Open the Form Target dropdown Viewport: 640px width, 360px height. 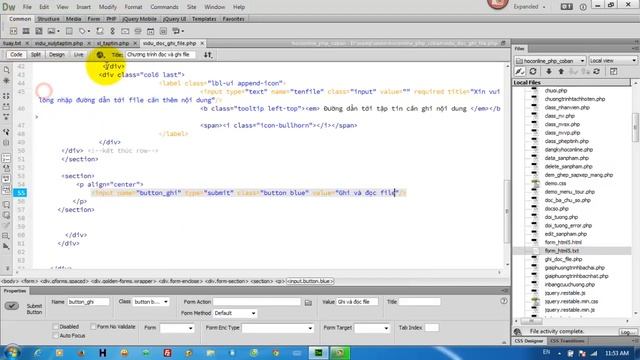click(371, 328)
